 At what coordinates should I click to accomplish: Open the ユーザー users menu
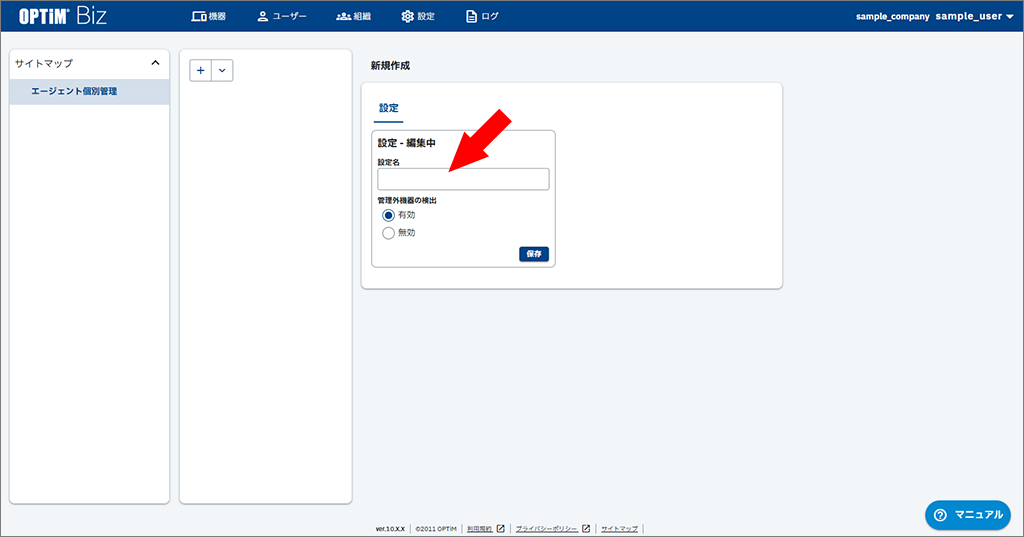281,16
